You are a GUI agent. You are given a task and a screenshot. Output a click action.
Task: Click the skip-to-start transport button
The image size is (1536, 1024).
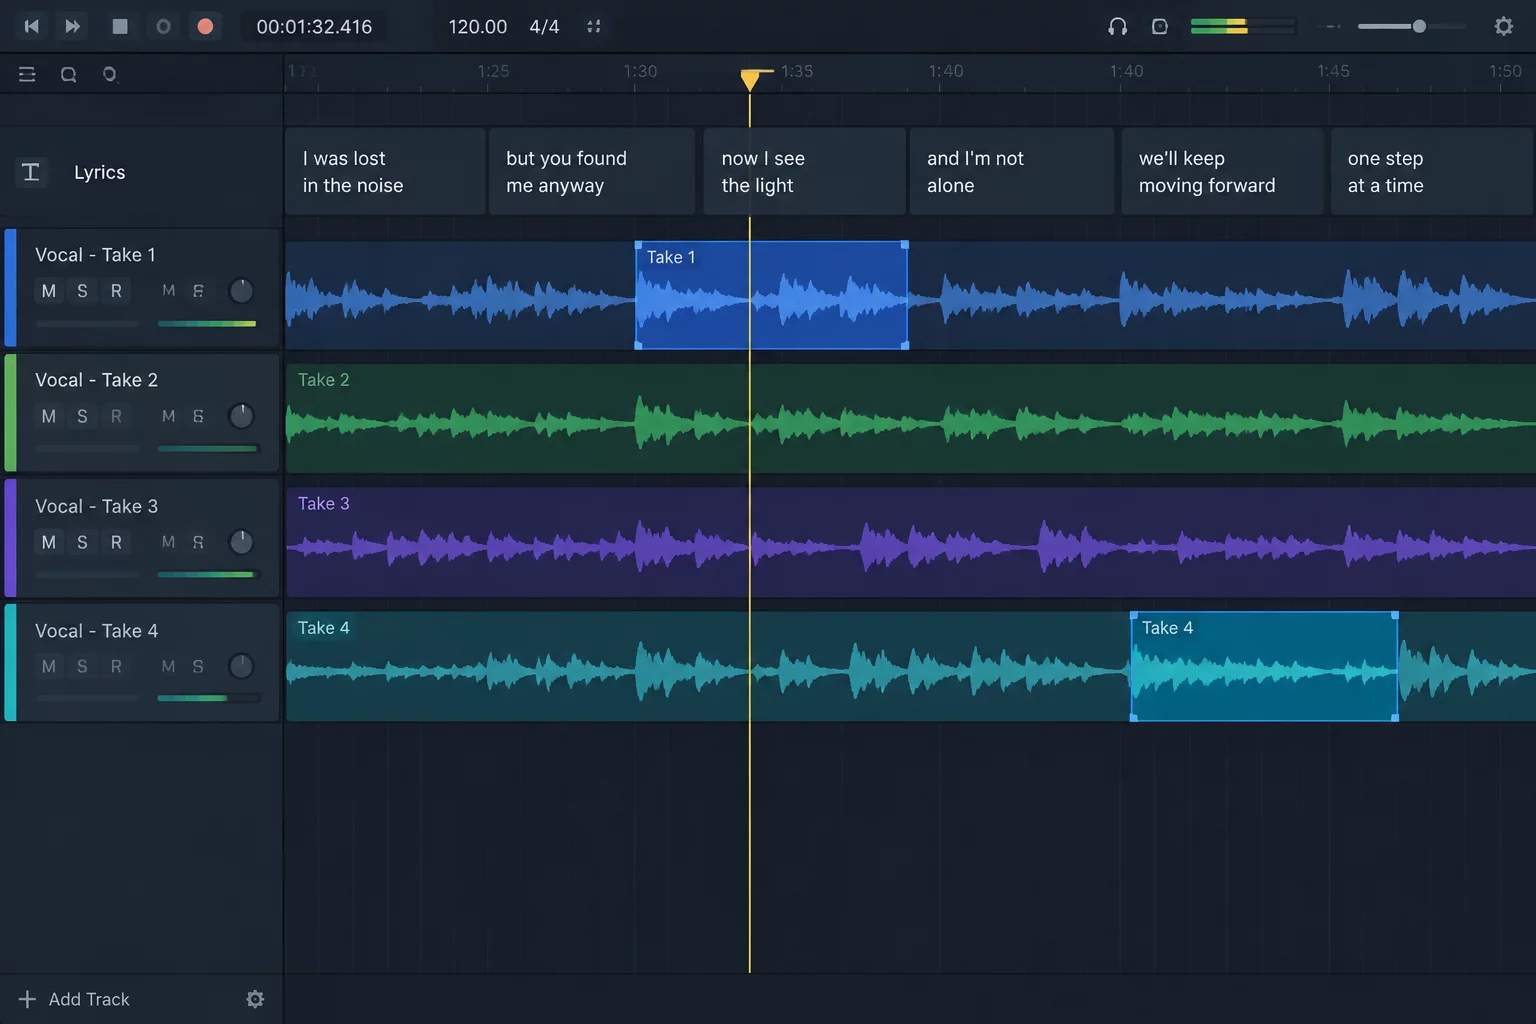tap(32, 26)
